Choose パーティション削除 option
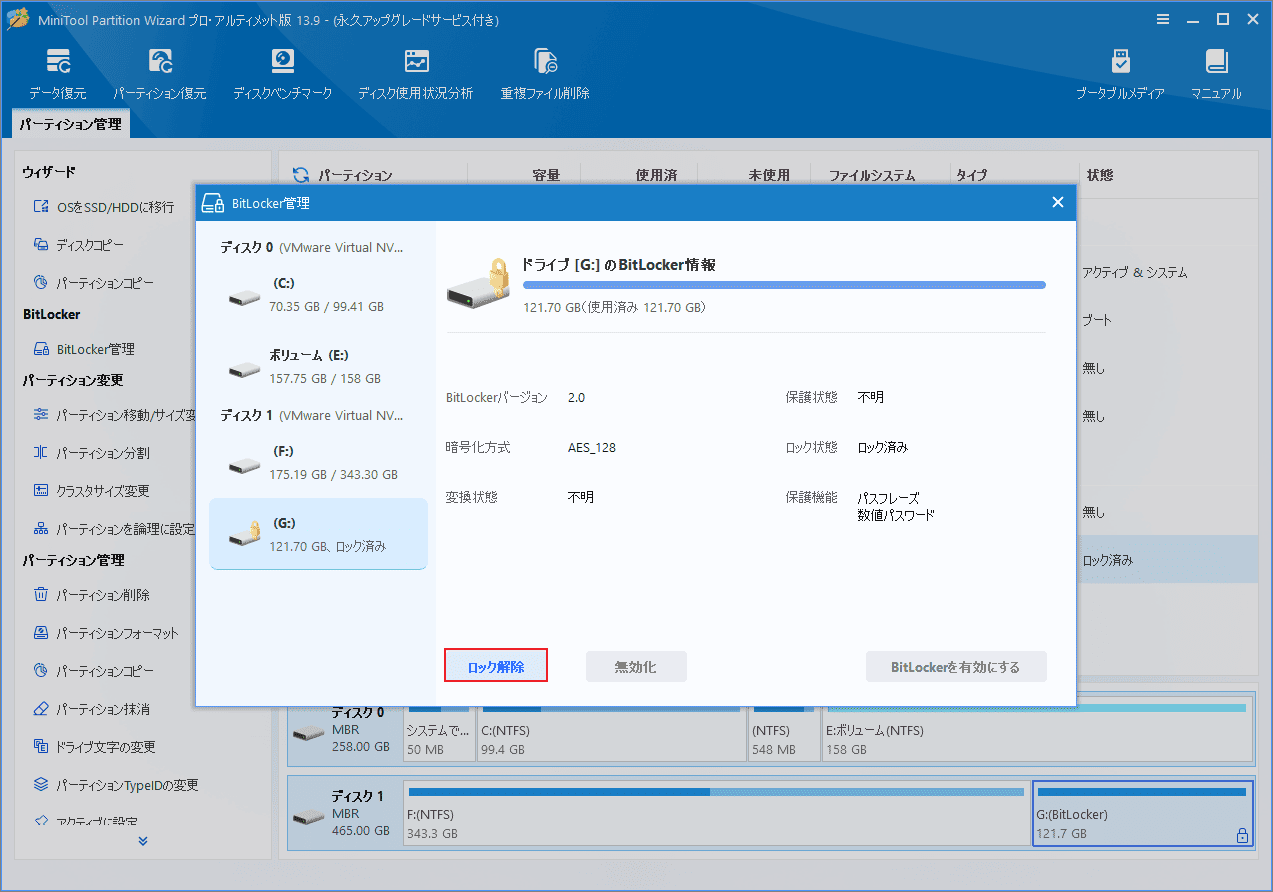The height and width of the screenshot is (892, 1273). click(x=92, y=595)
